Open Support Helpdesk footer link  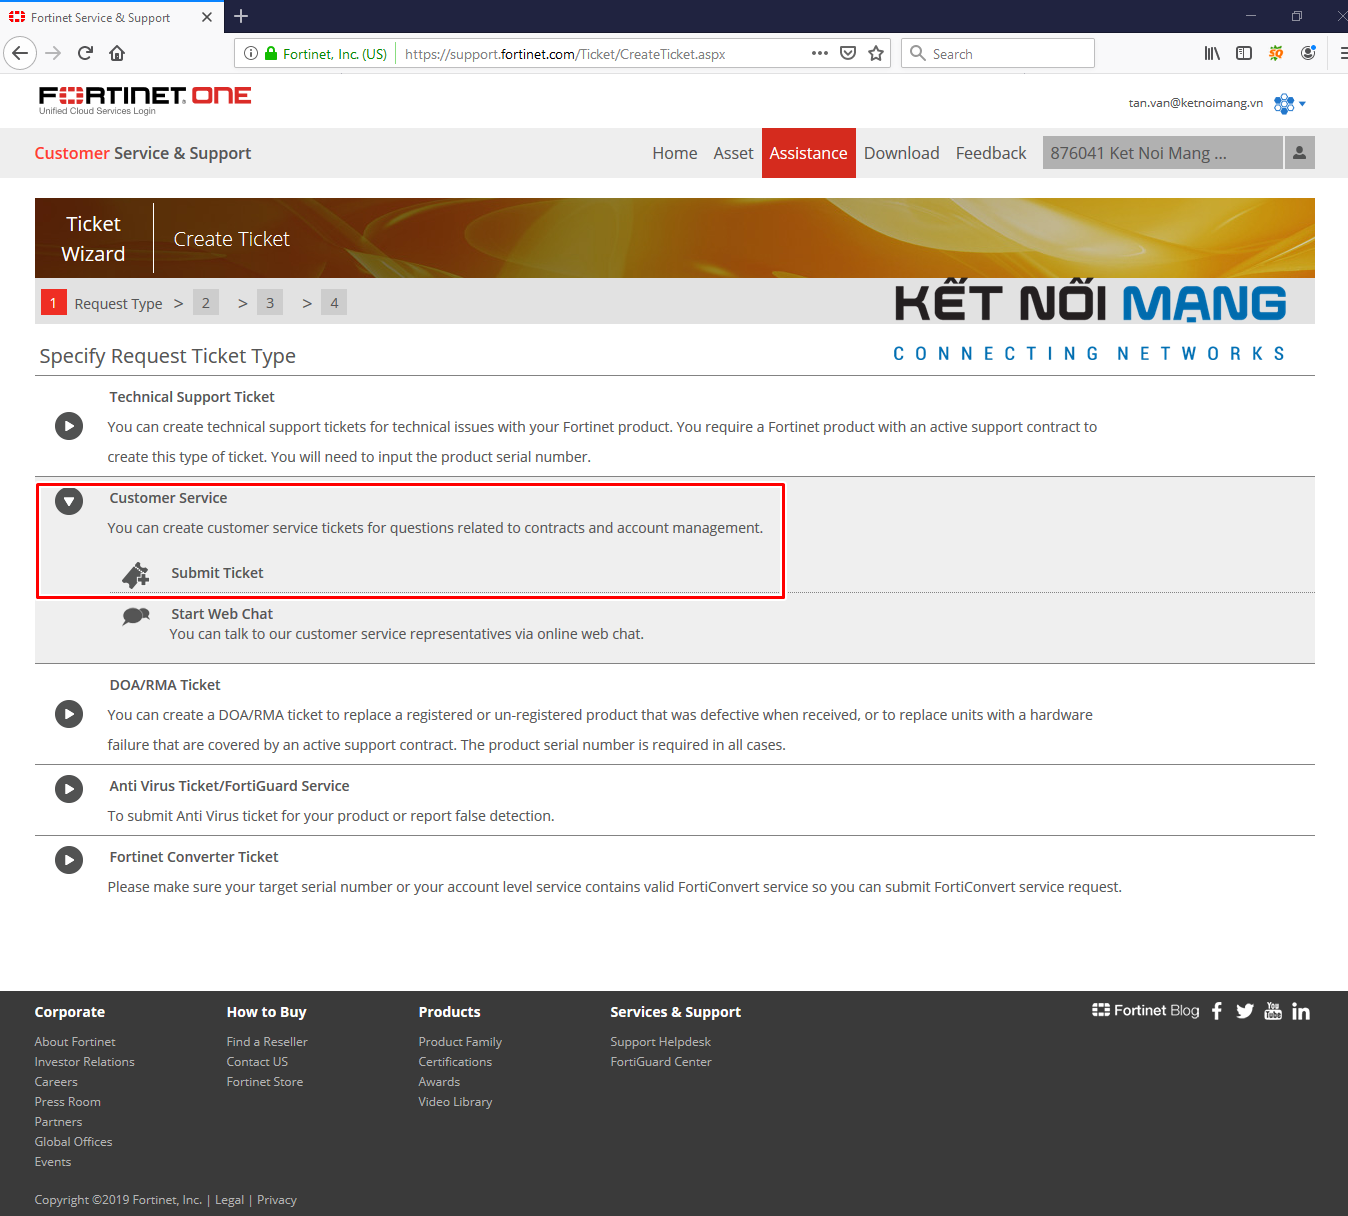(661, 1042)
